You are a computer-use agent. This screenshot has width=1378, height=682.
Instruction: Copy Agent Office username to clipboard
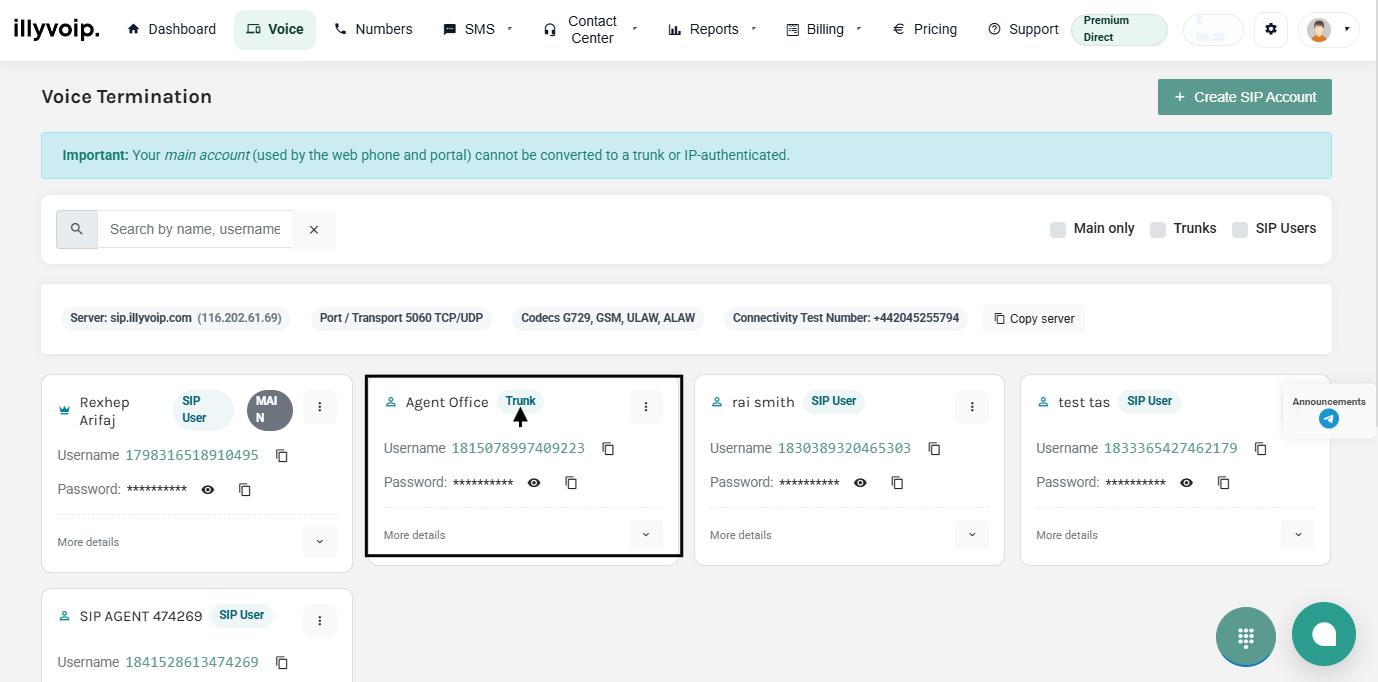pos(608,449)
